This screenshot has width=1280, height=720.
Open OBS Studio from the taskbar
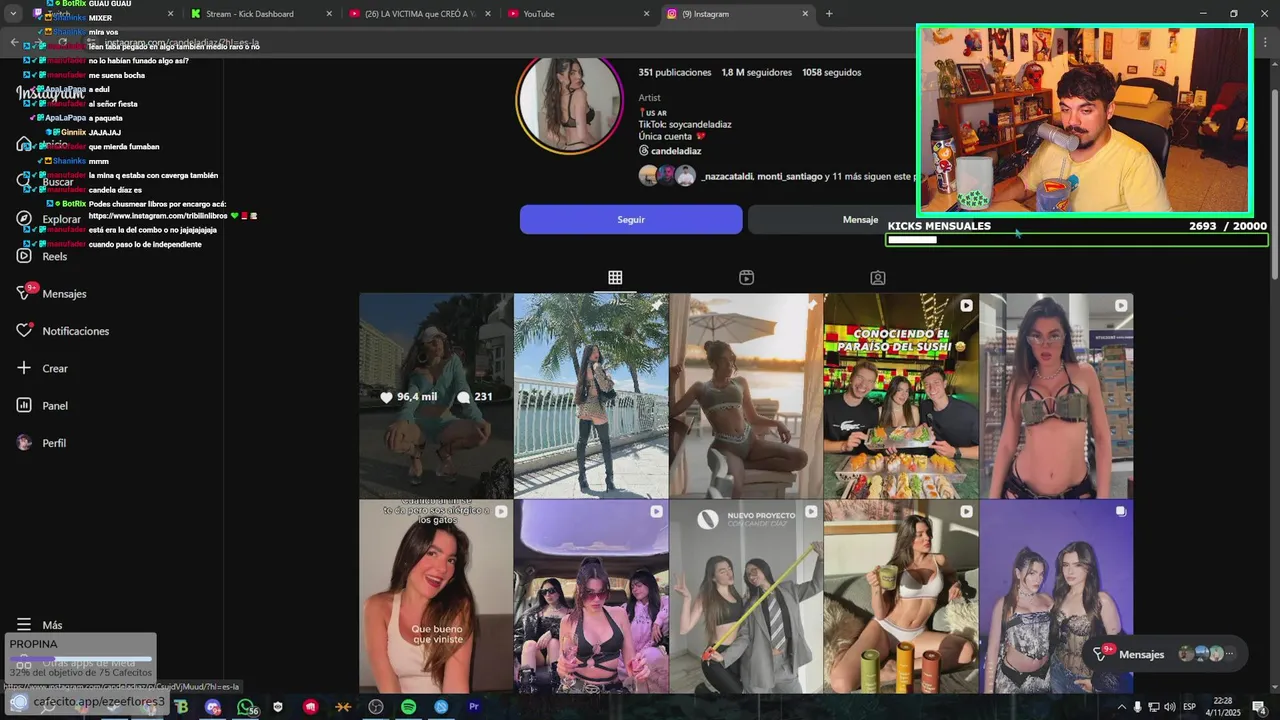(x=376, y=707)
